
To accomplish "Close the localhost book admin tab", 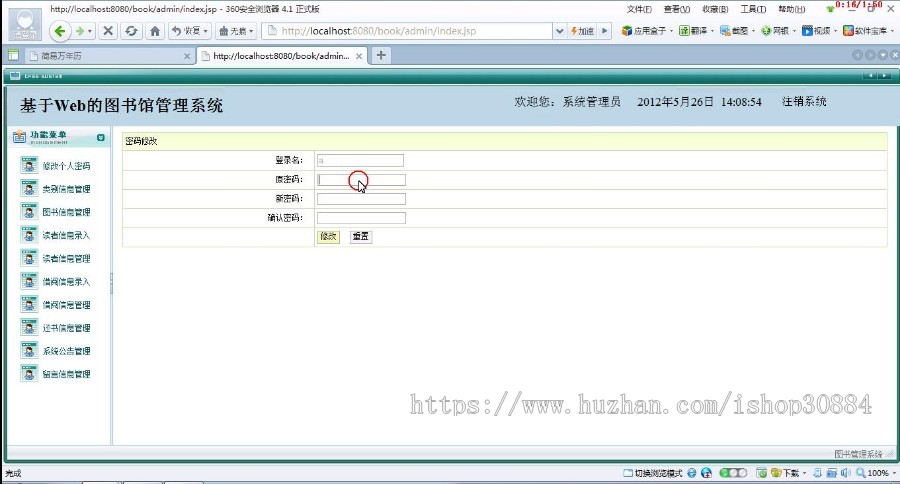I will (x=359, y=56).
